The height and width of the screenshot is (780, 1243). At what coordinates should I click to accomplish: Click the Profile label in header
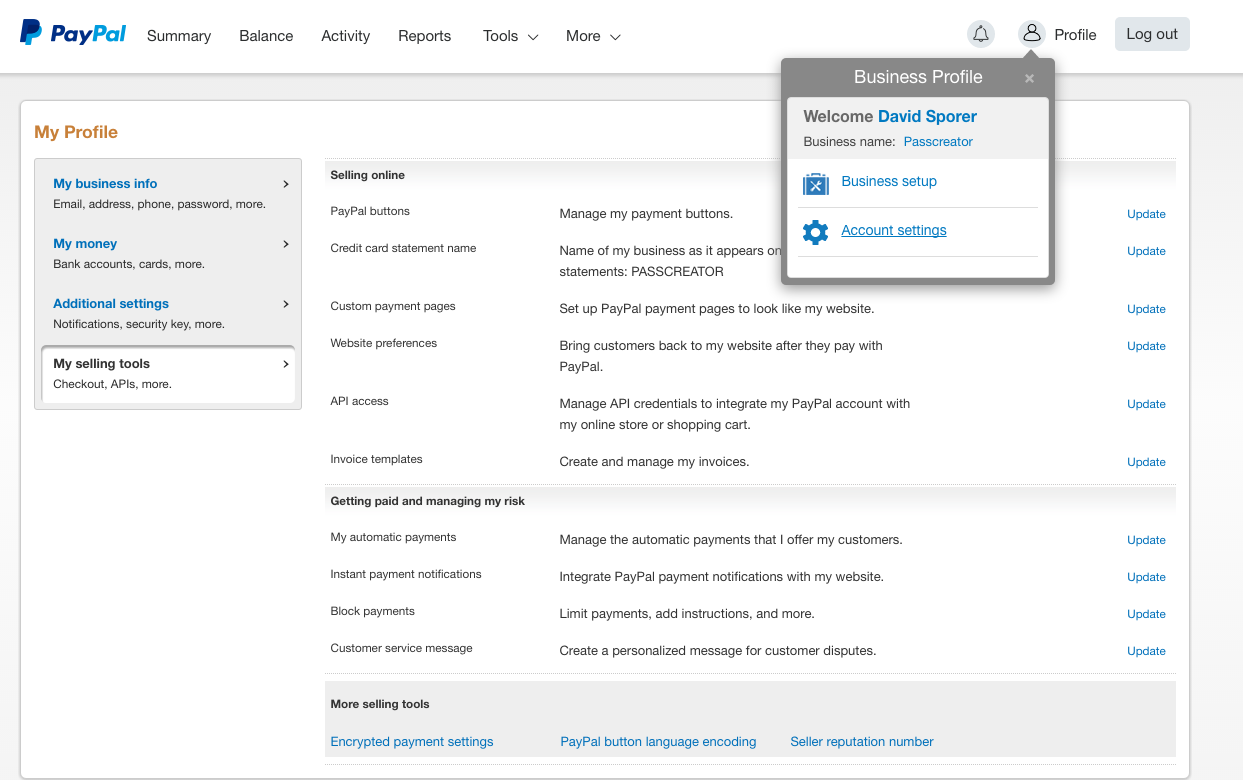pos(1075,35)
